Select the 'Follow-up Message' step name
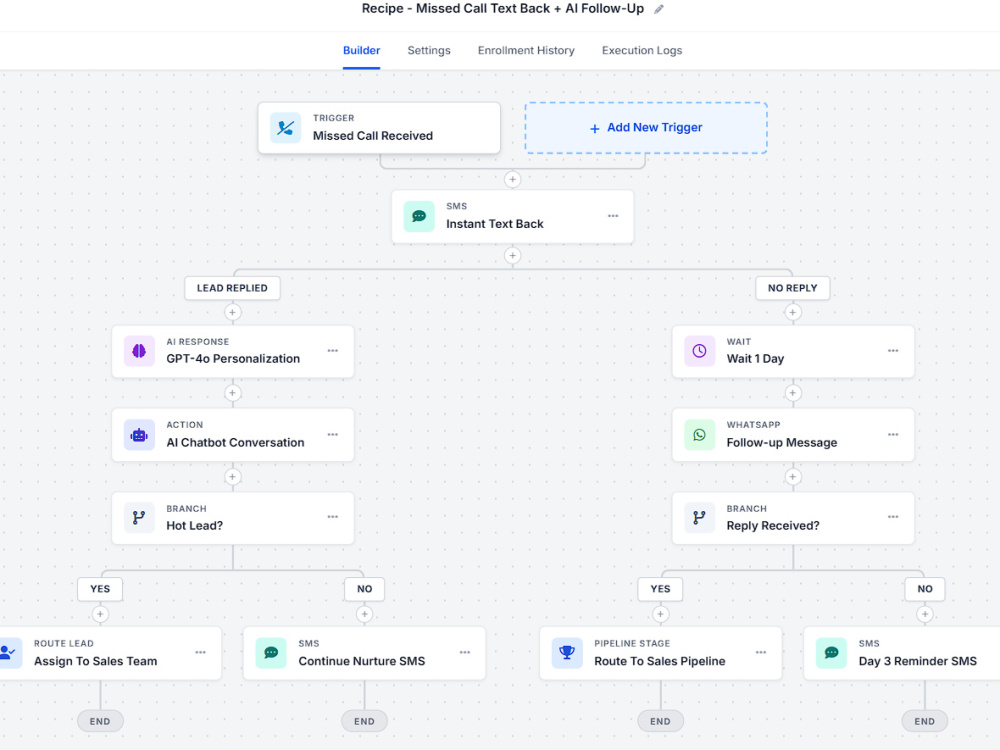This screenshot has width=1000, height=750. point(782,443)
